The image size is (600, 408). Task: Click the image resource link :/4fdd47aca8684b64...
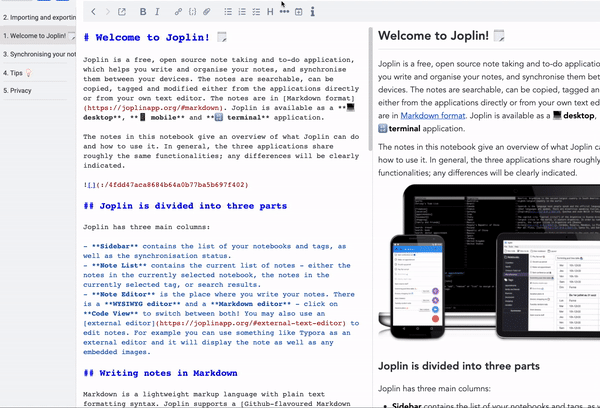pyautogui.click(x=172, y=185)
